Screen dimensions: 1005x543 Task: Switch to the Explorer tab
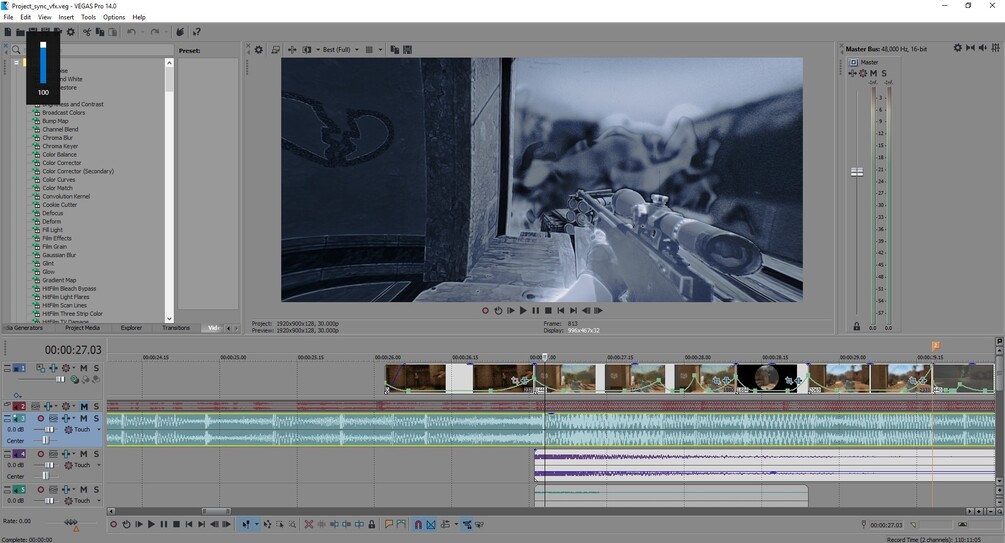(131, 328)
